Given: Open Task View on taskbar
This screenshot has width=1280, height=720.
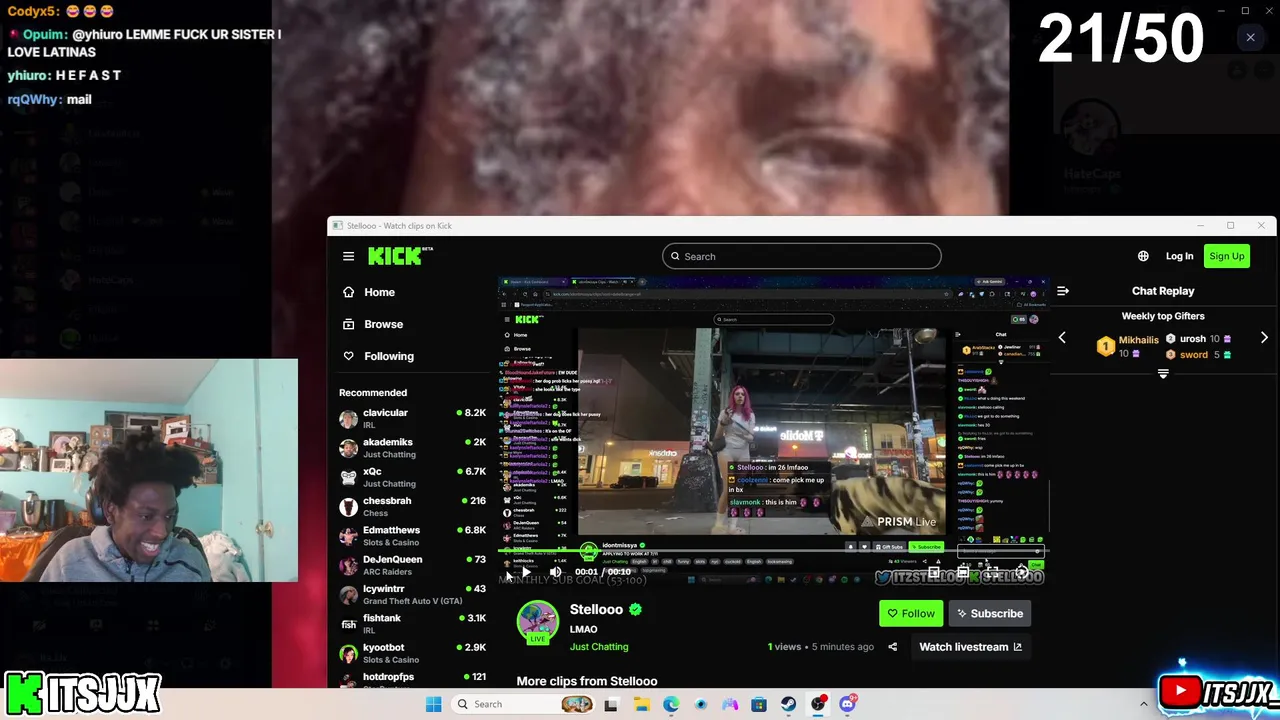Looking at the screenshot, I should [x=610, y=704].
